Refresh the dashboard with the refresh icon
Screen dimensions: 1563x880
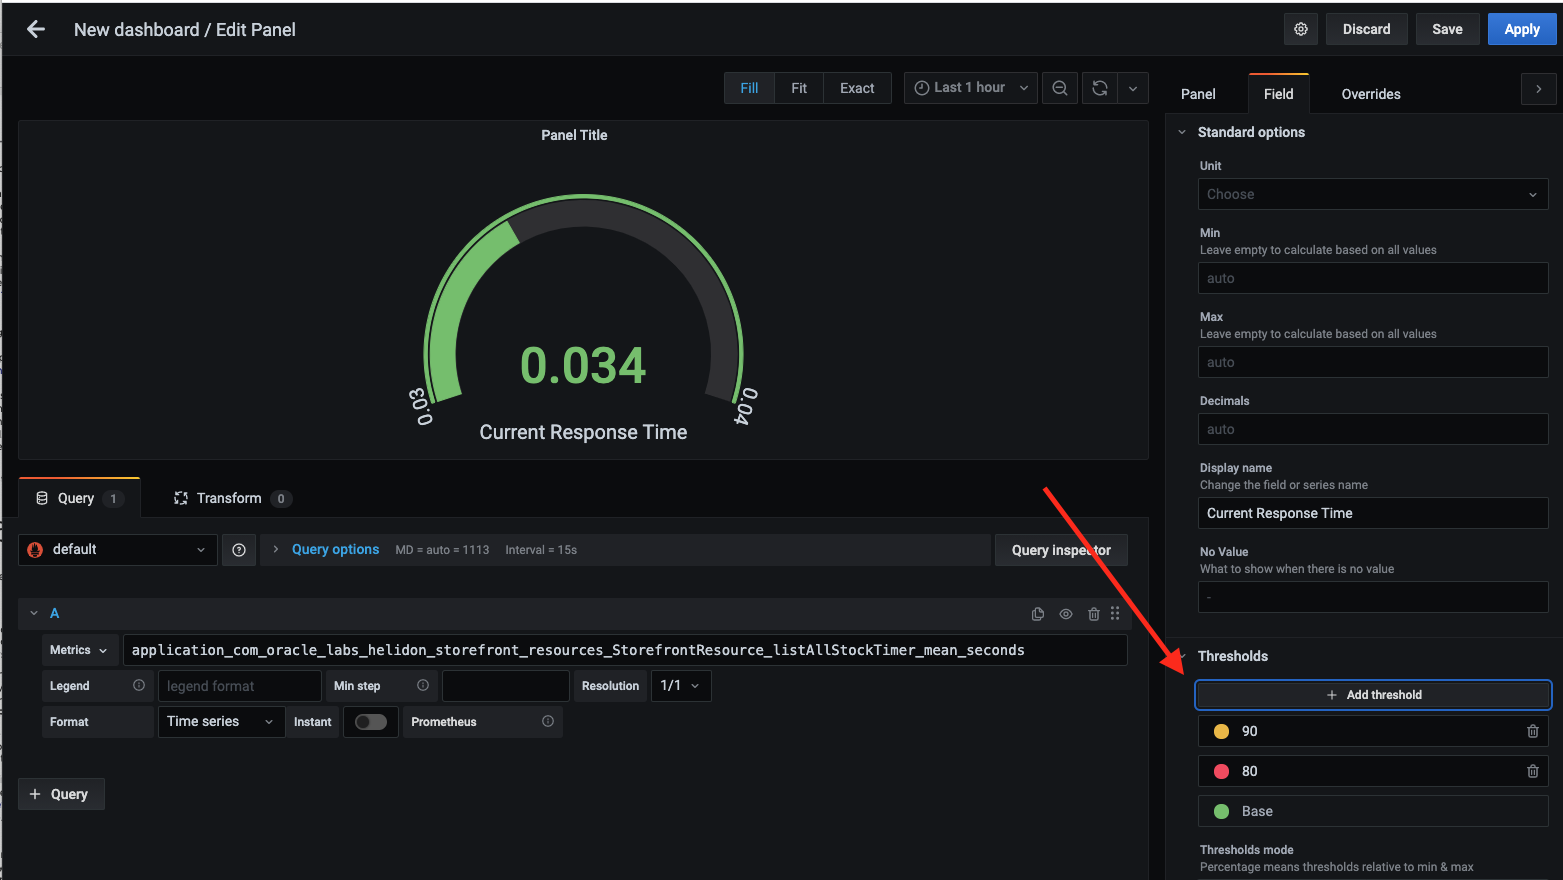[x=1099, y=88]
